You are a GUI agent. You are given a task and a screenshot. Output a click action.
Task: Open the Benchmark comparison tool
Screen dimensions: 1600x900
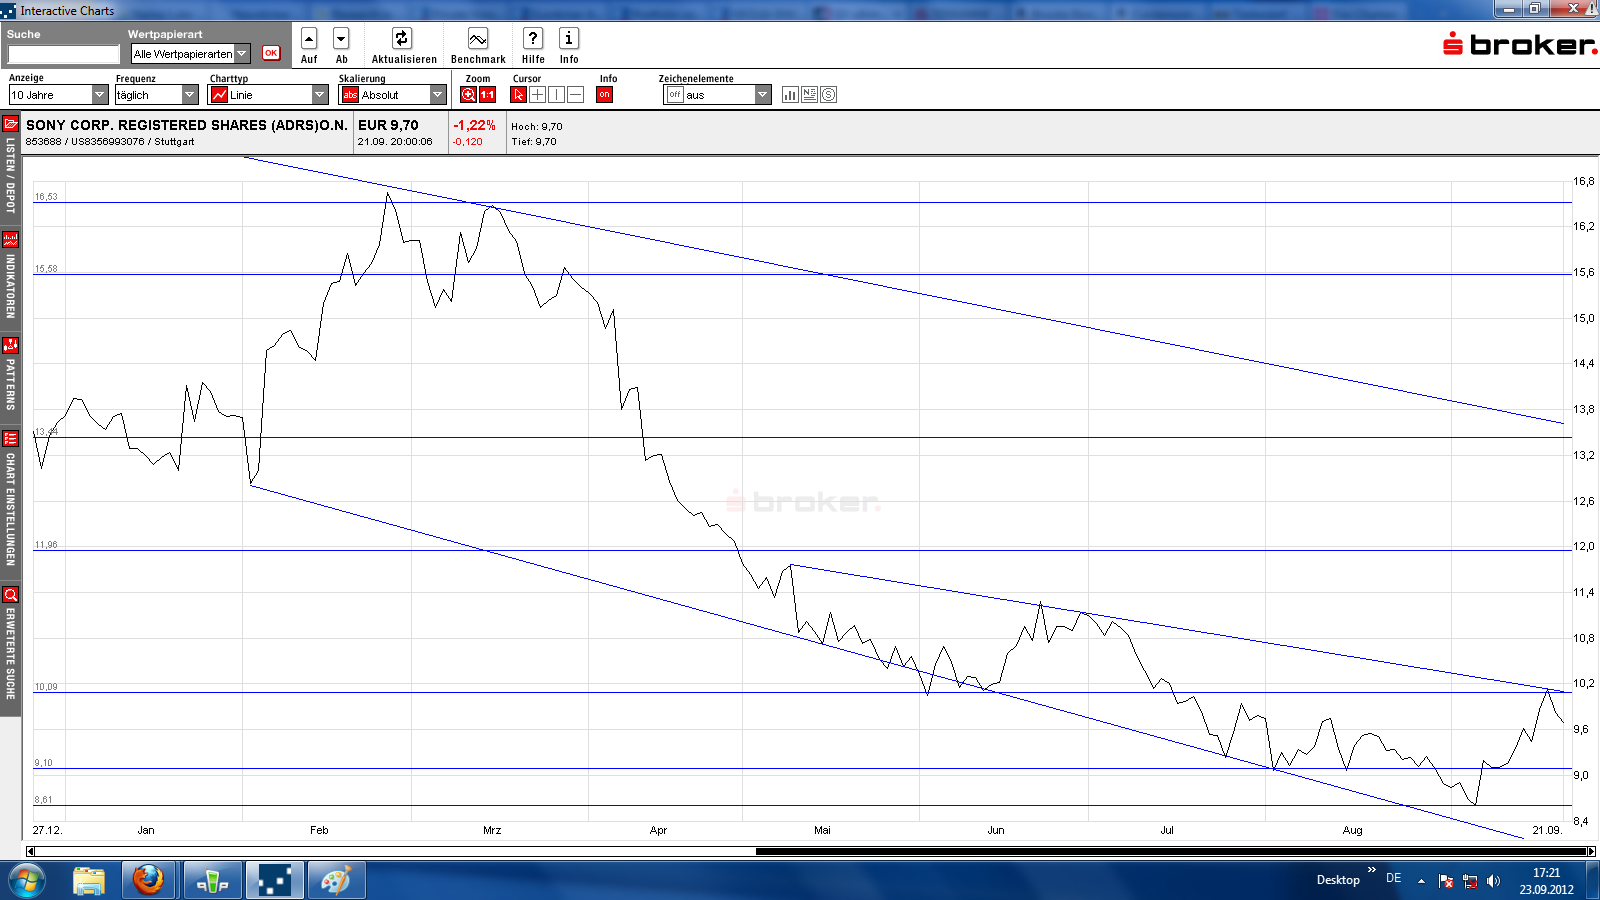tap(478, 39)
